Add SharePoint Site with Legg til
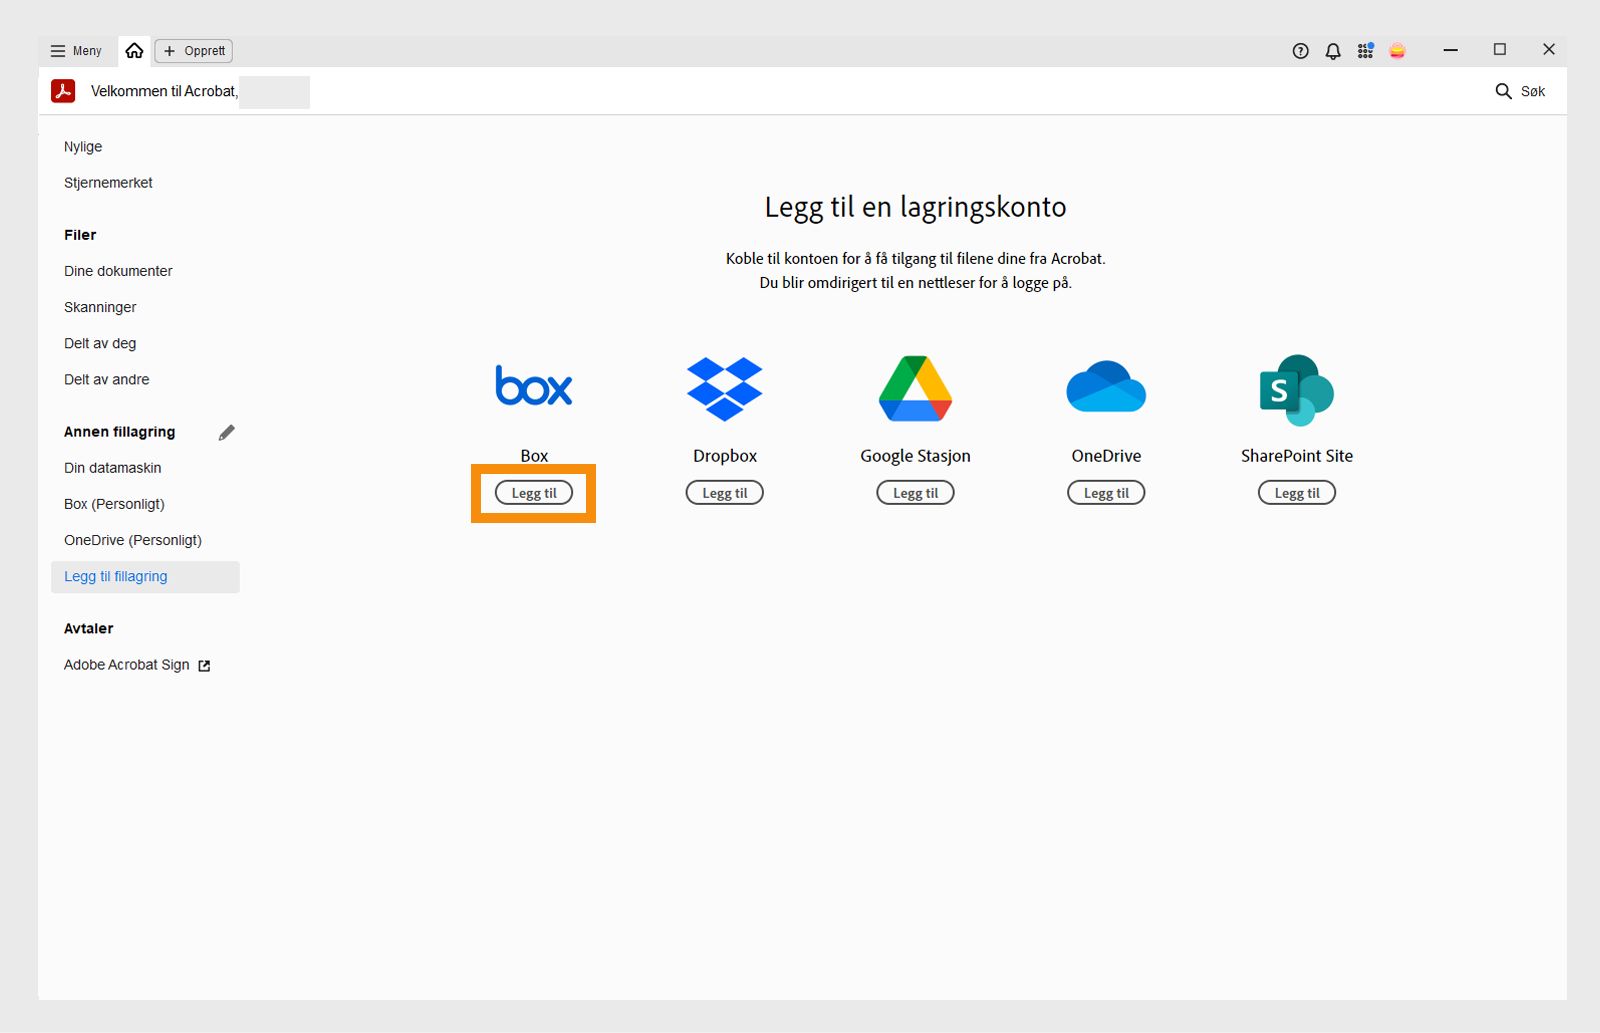 tap(1297, 493)
